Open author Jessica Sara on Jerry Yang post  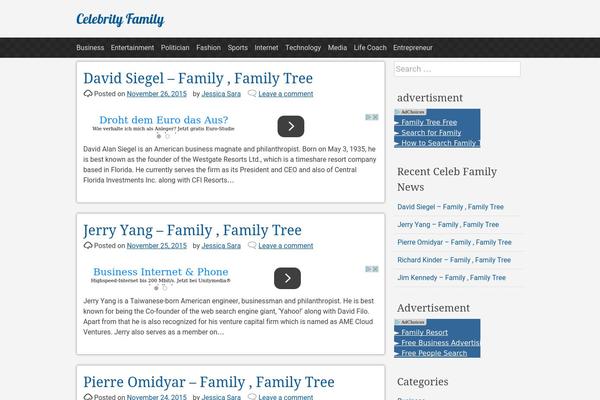click(x=221, y=246)
